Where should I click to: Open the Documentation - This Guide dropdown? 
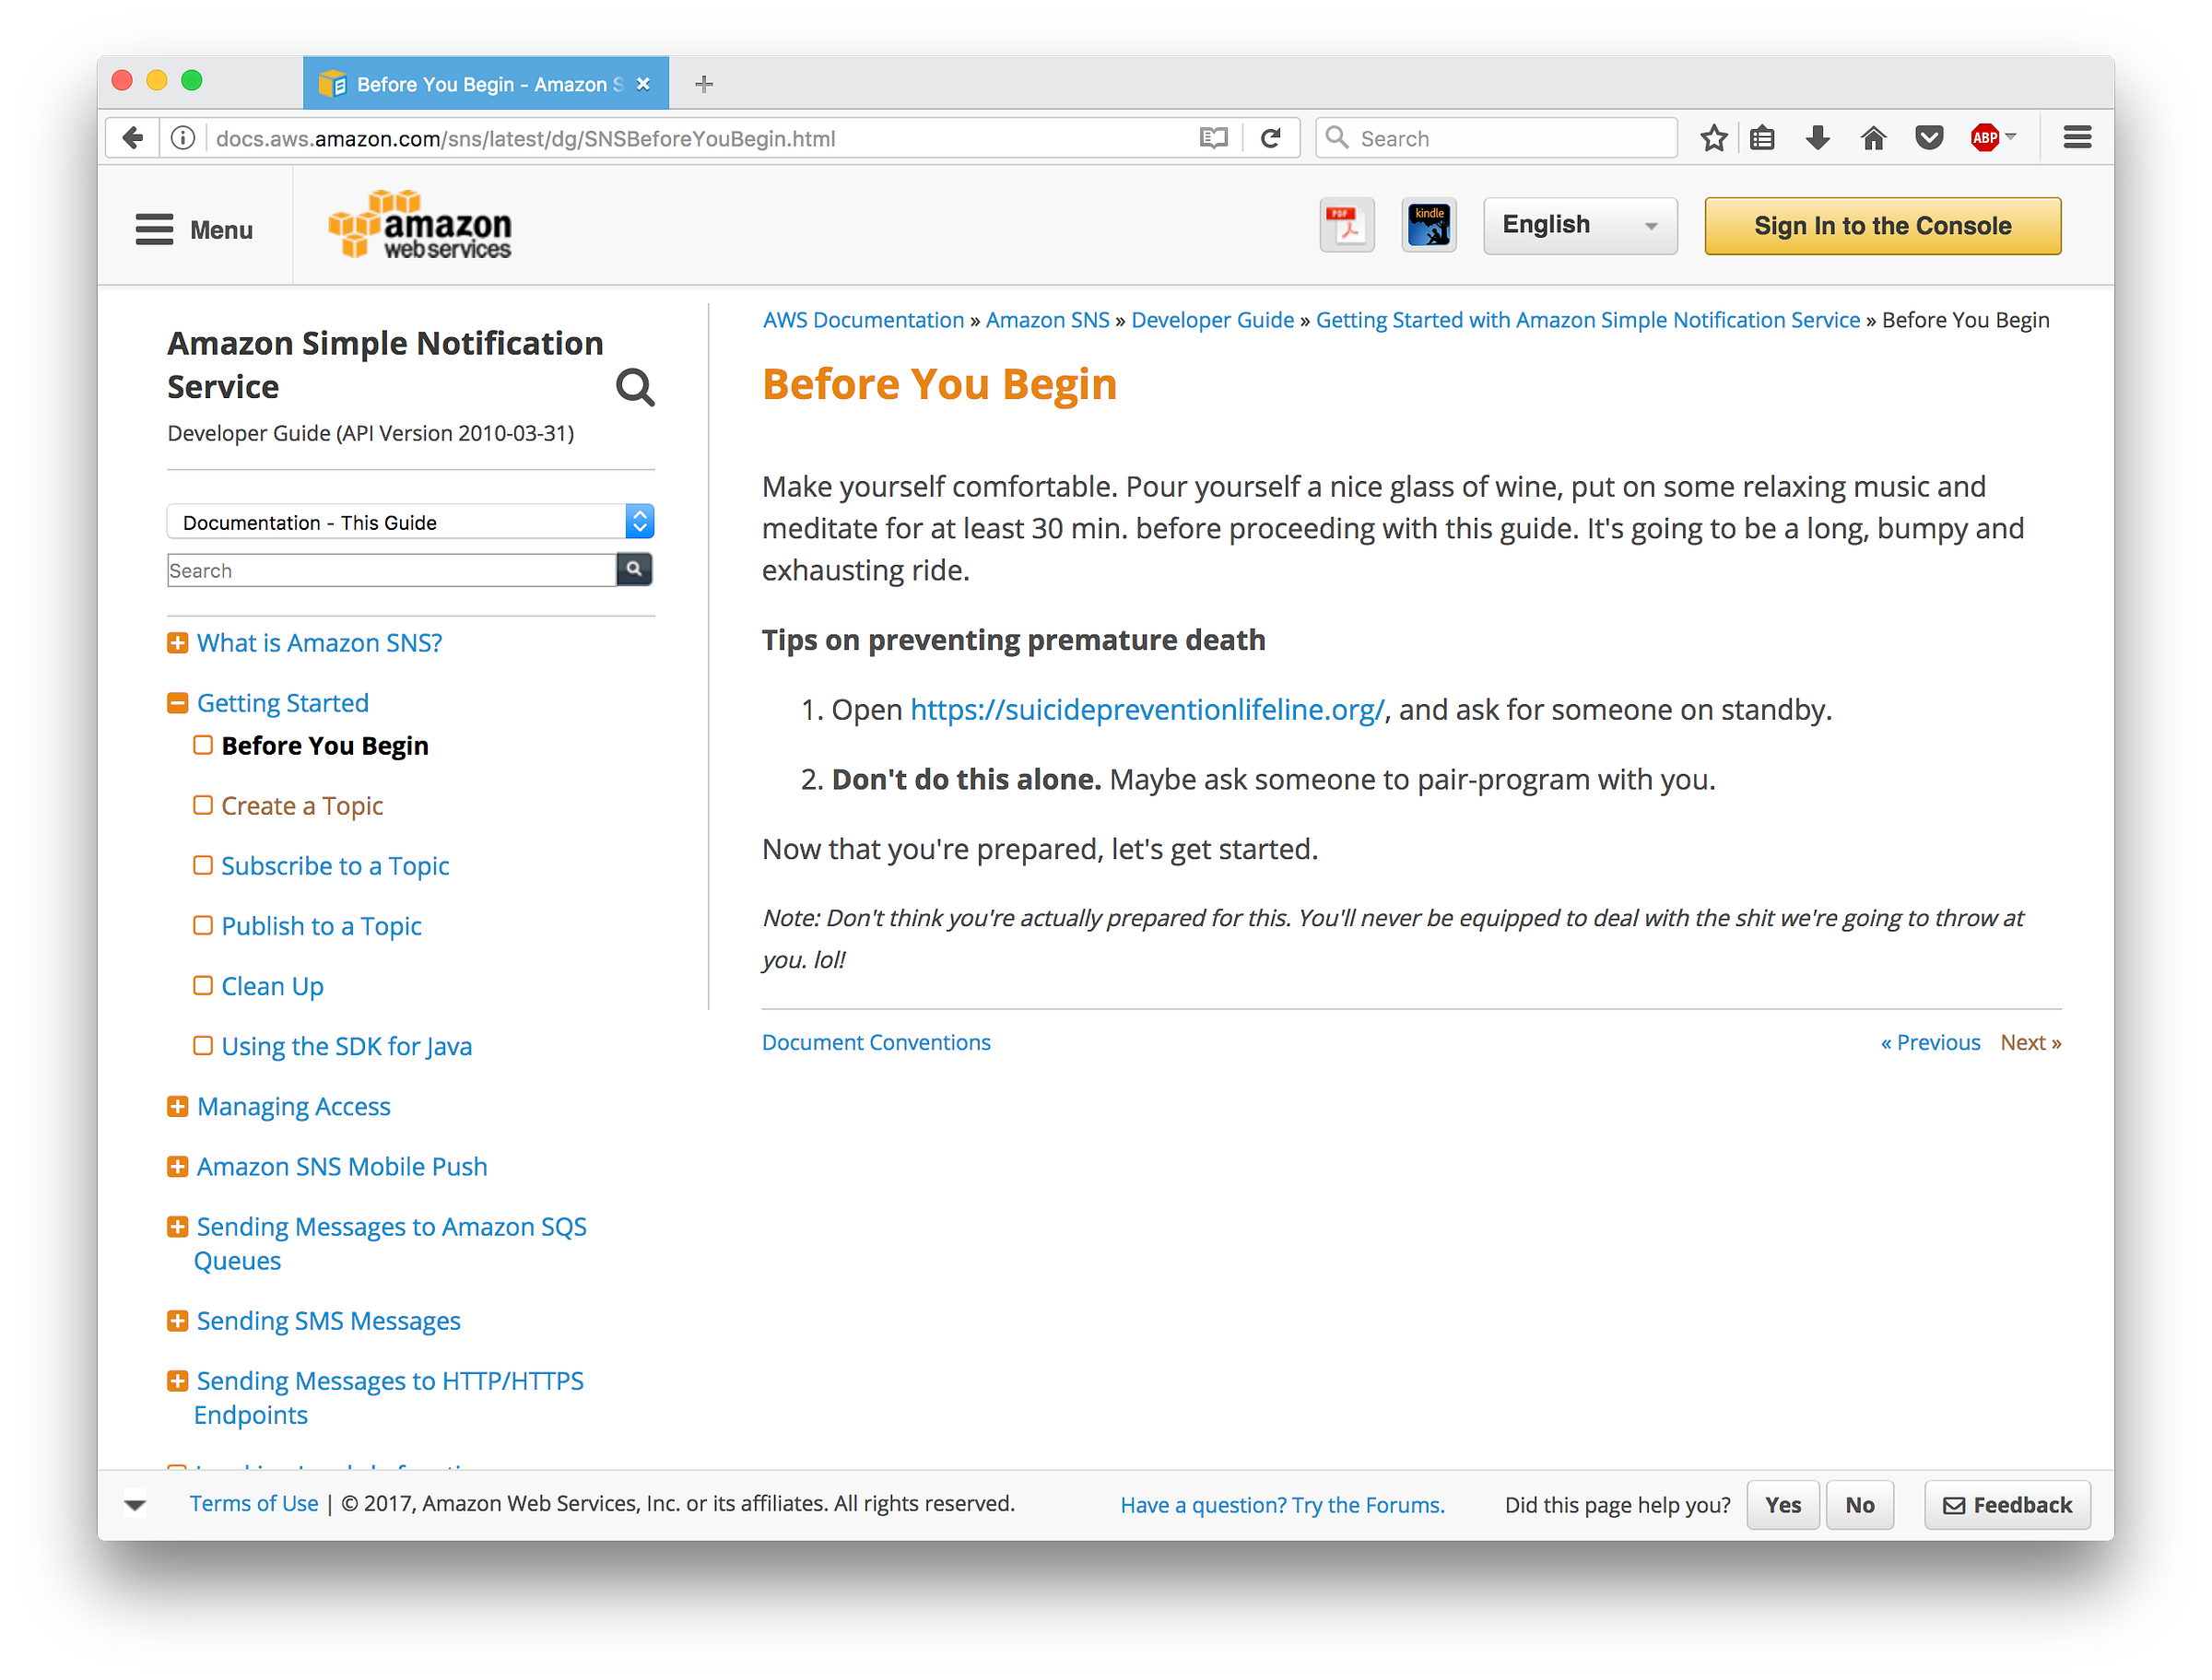point(410,522)
